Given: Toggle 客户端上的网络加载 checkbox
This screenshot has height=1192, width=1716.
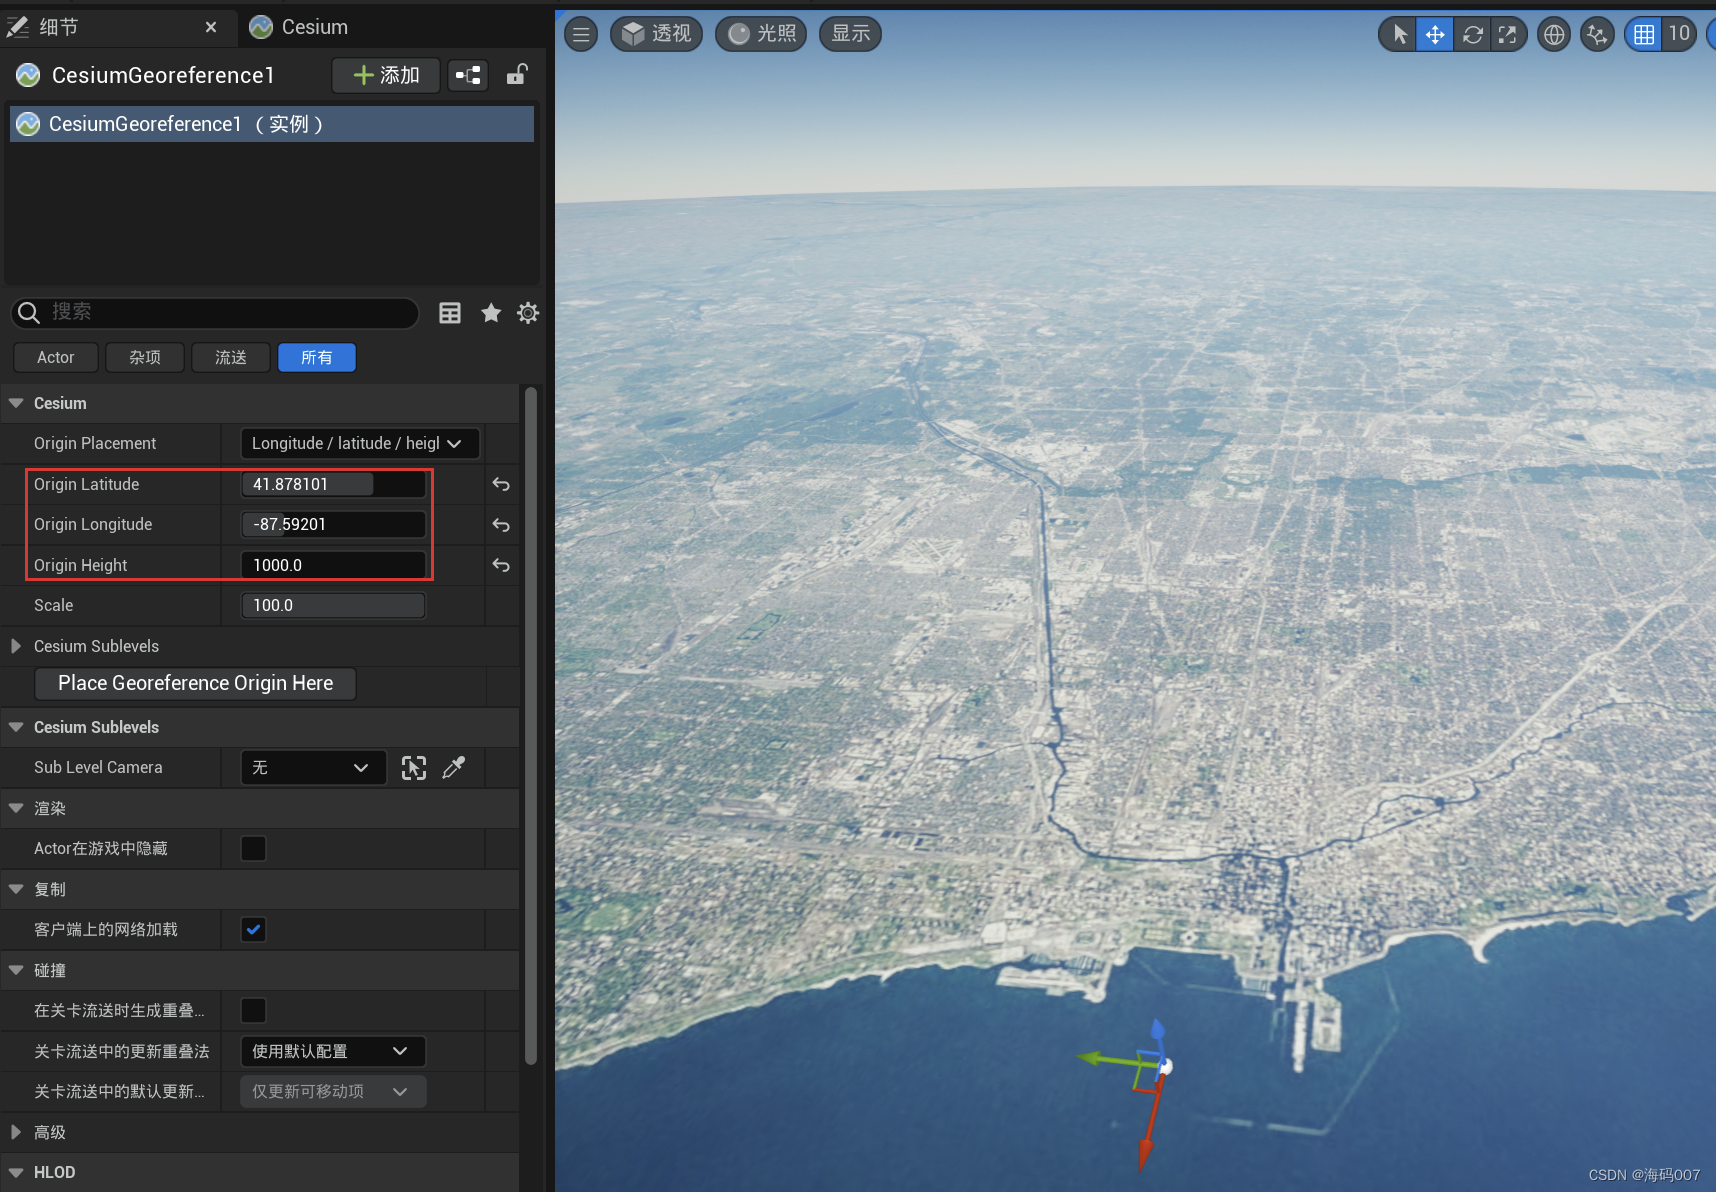Looking at the screenshot, I should (x=254, y=929).
